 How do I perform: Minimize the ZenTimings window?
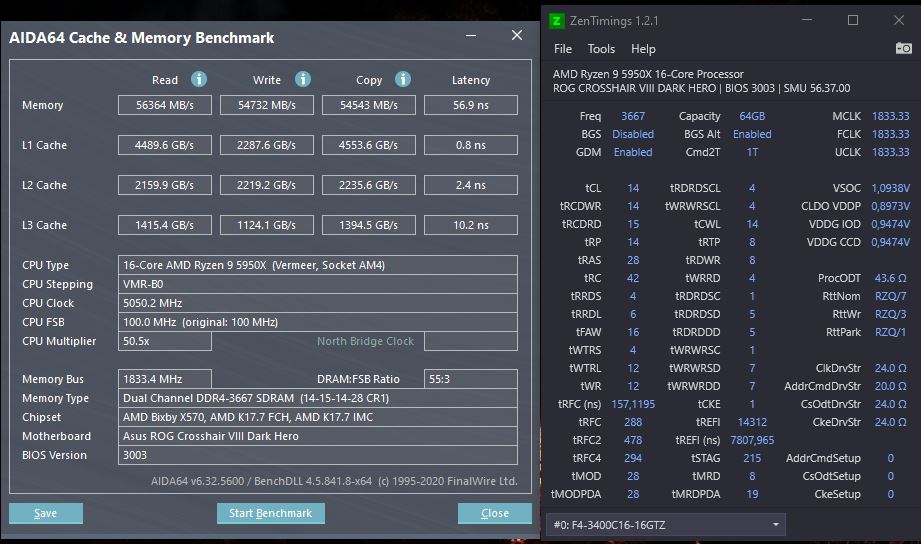(x=807, y=20)
